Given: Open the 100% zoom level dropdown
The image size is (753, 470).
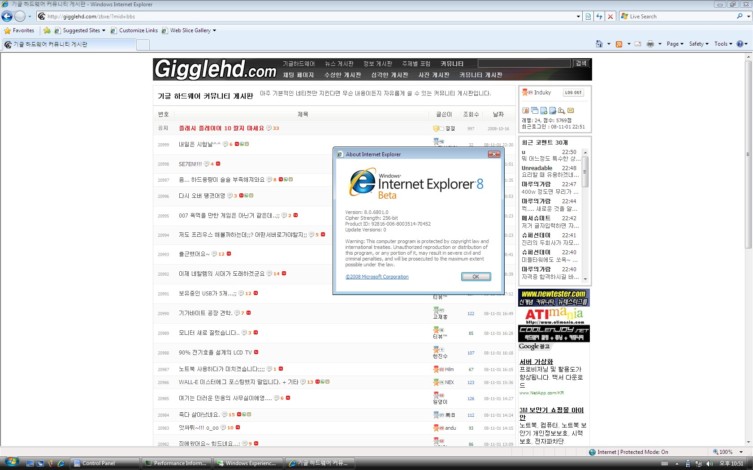Looking at the screenshot, I should (x=742, y=452).
